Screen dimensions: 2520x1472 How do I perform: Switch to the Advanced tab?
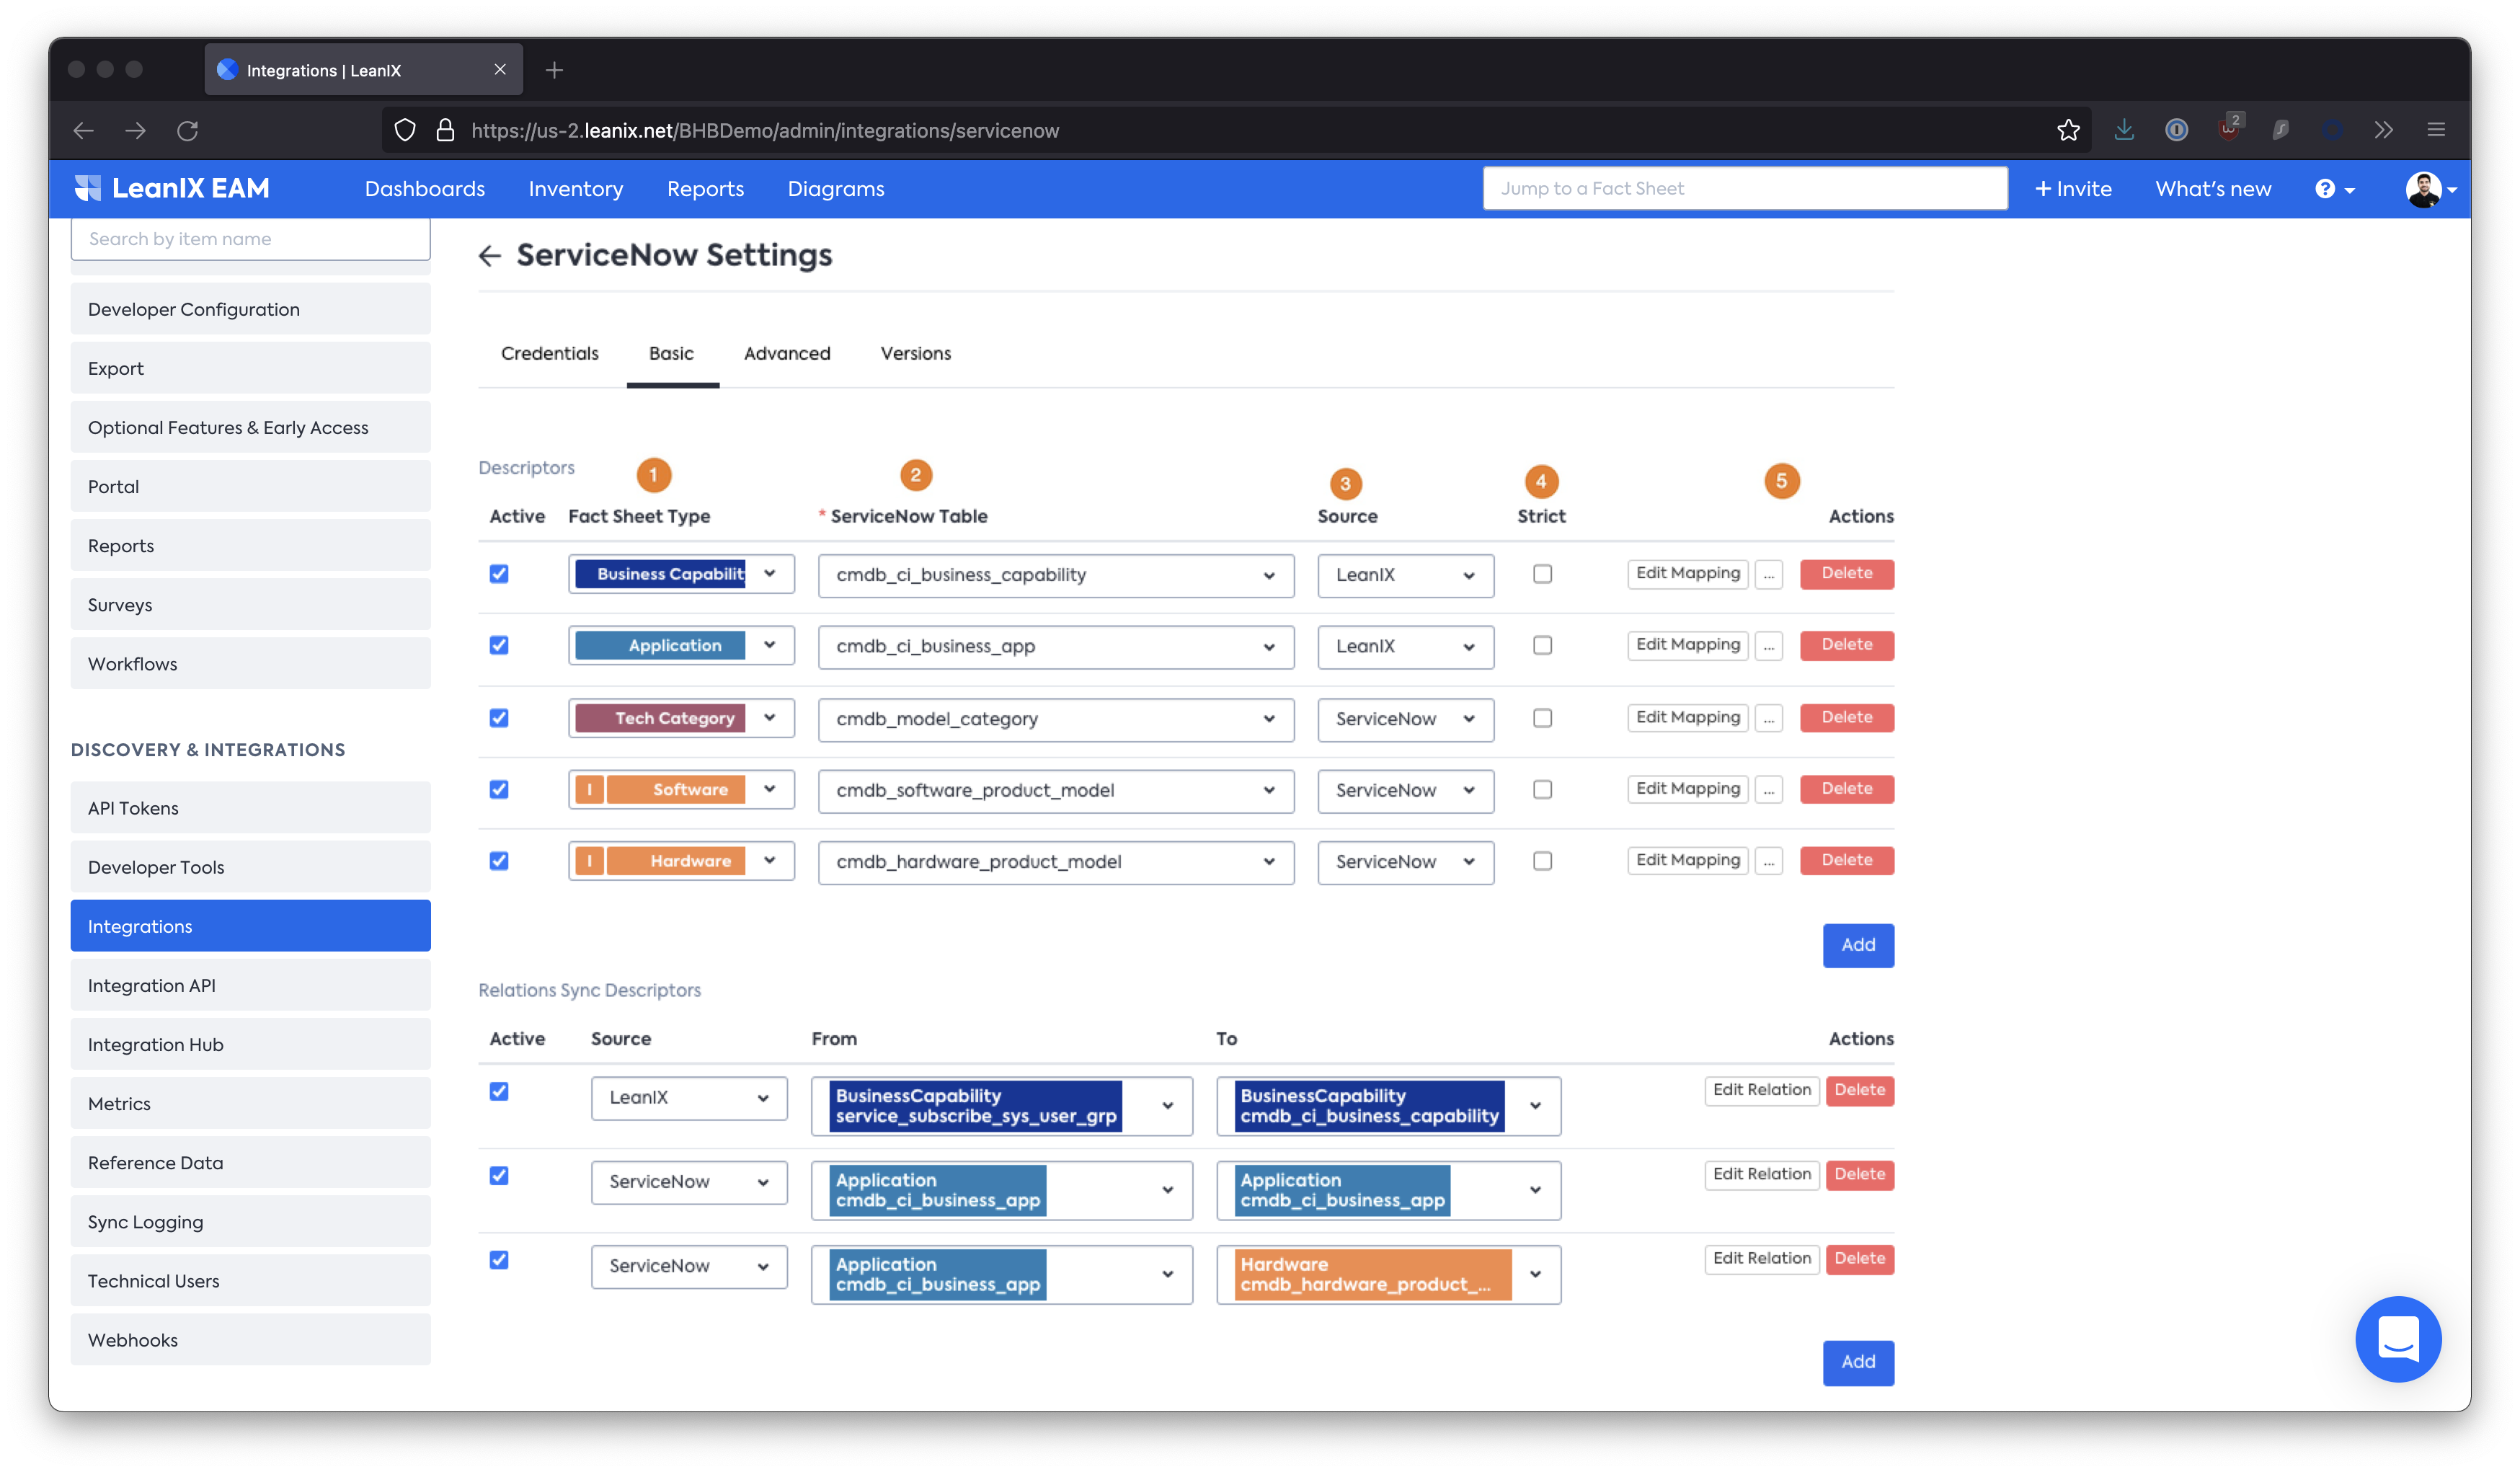[787, 353]
